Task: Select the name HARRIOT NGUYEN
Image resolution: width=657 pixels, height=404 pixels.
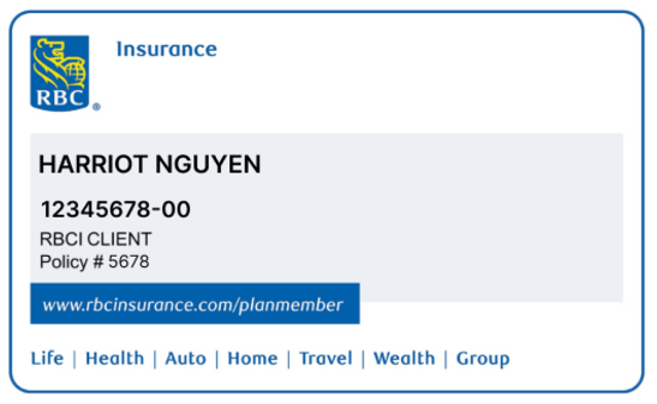Action: pos(150,164)
